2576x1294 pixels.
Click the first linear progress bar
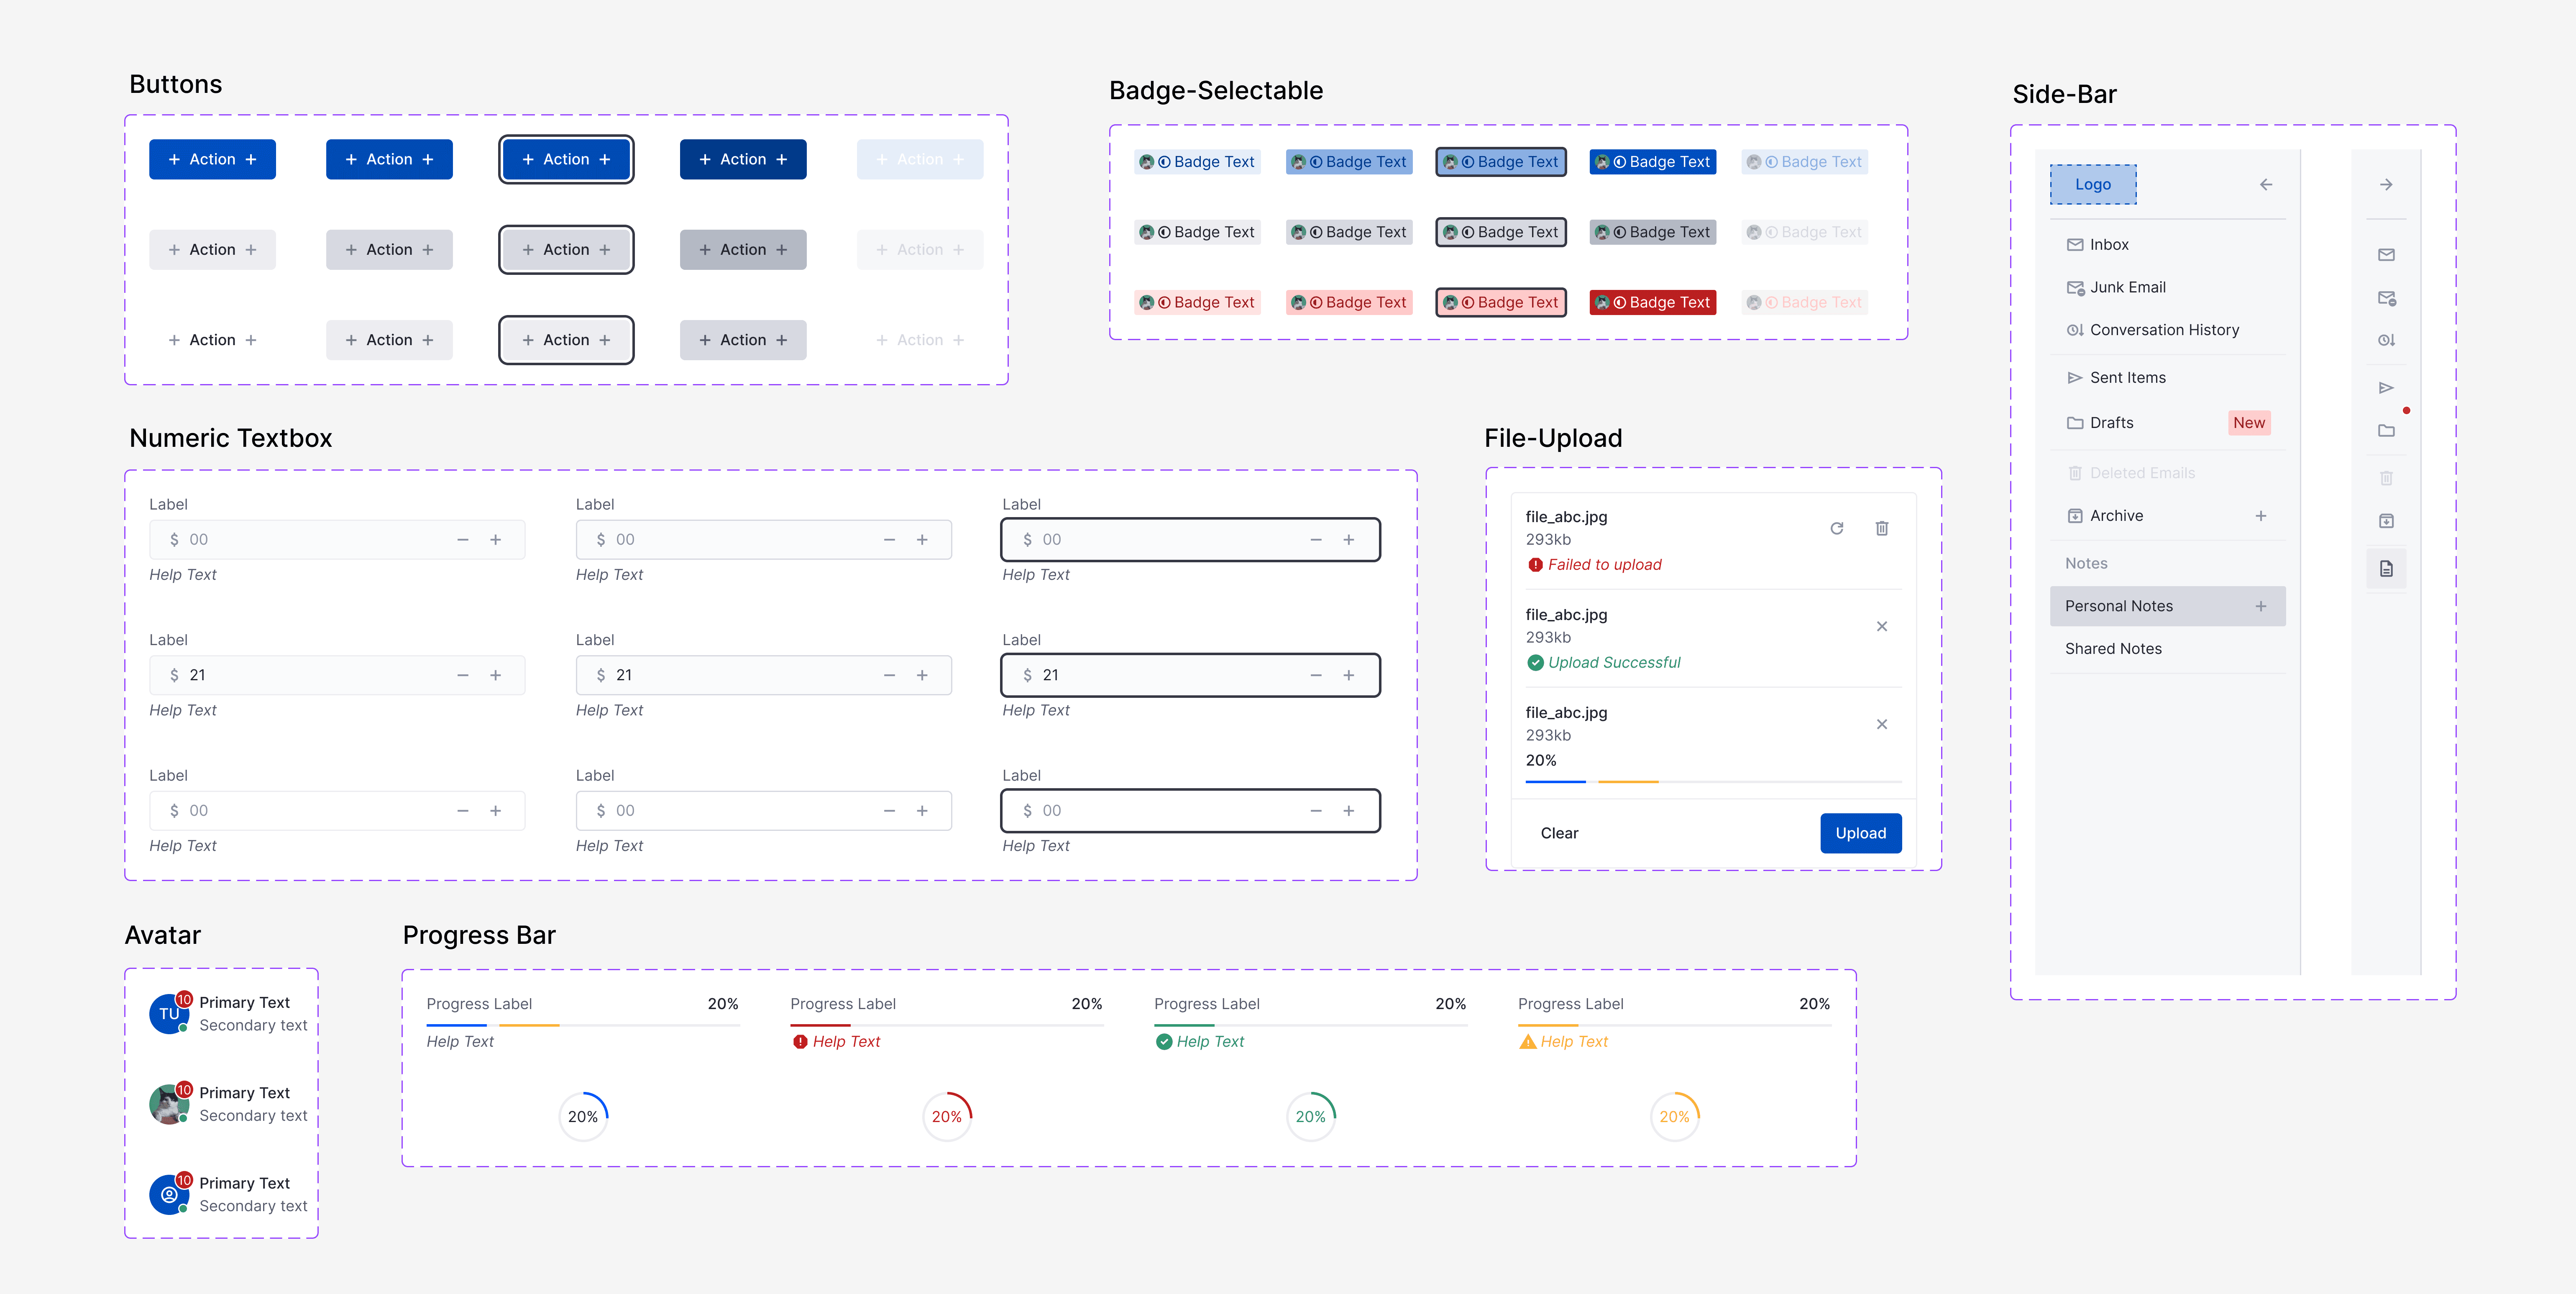pos(582,1025)
